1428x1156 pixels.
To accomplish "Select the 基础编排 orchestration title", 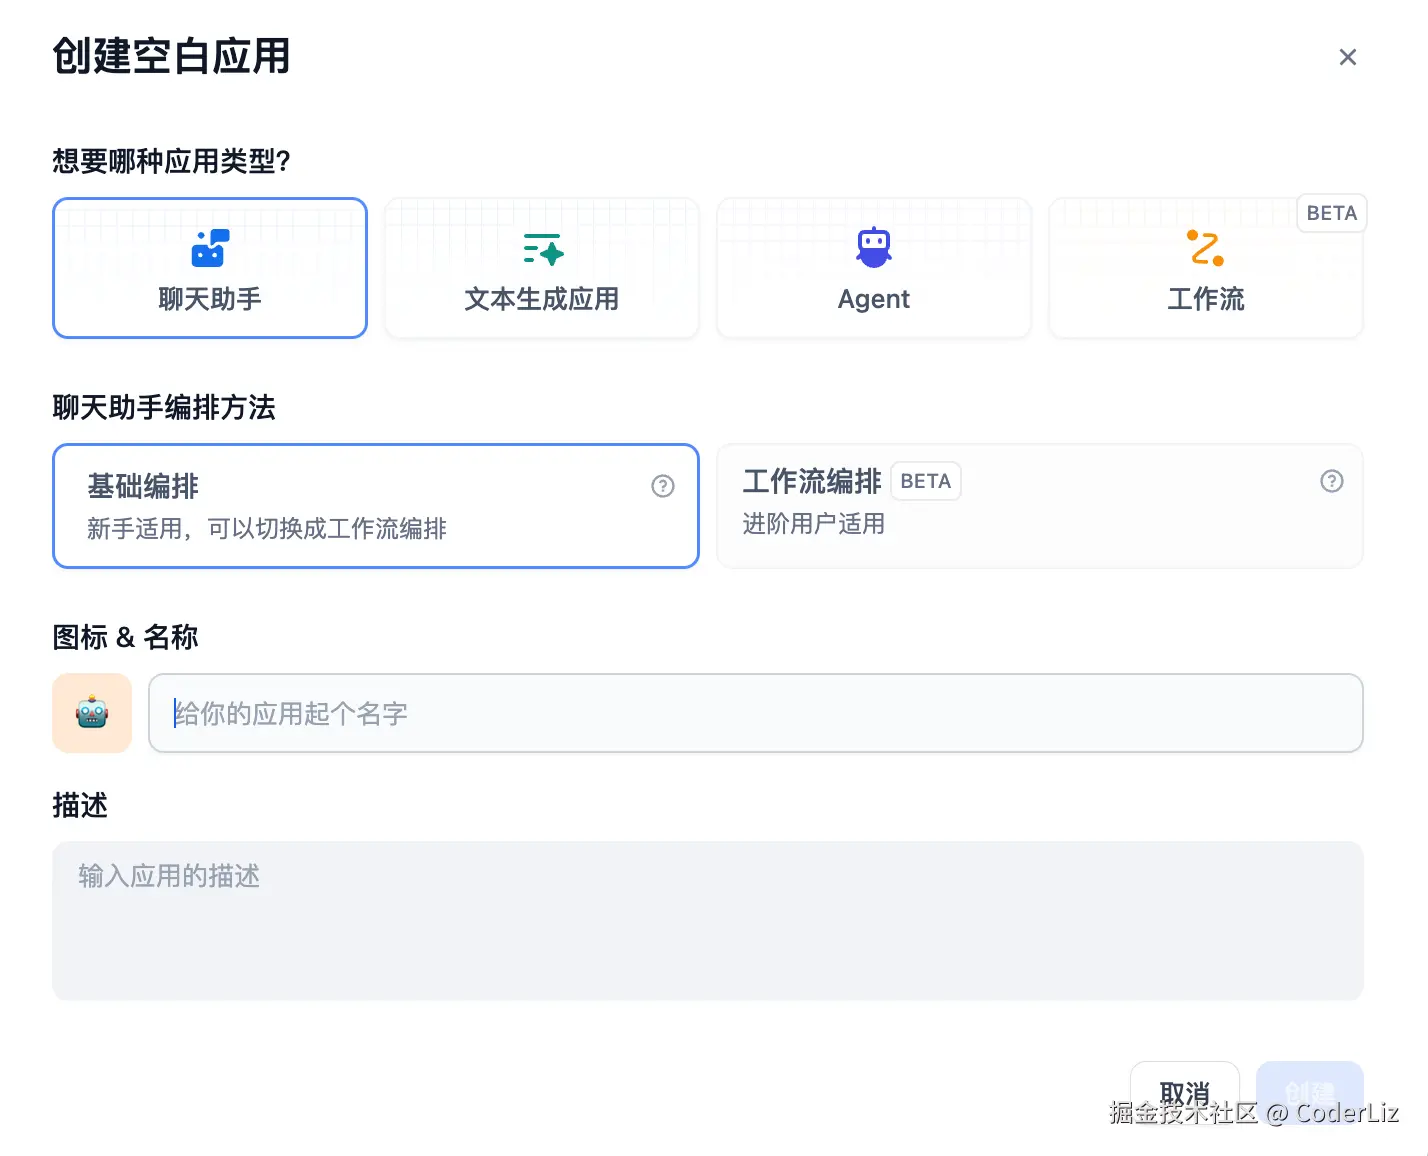I will point(143,487).
